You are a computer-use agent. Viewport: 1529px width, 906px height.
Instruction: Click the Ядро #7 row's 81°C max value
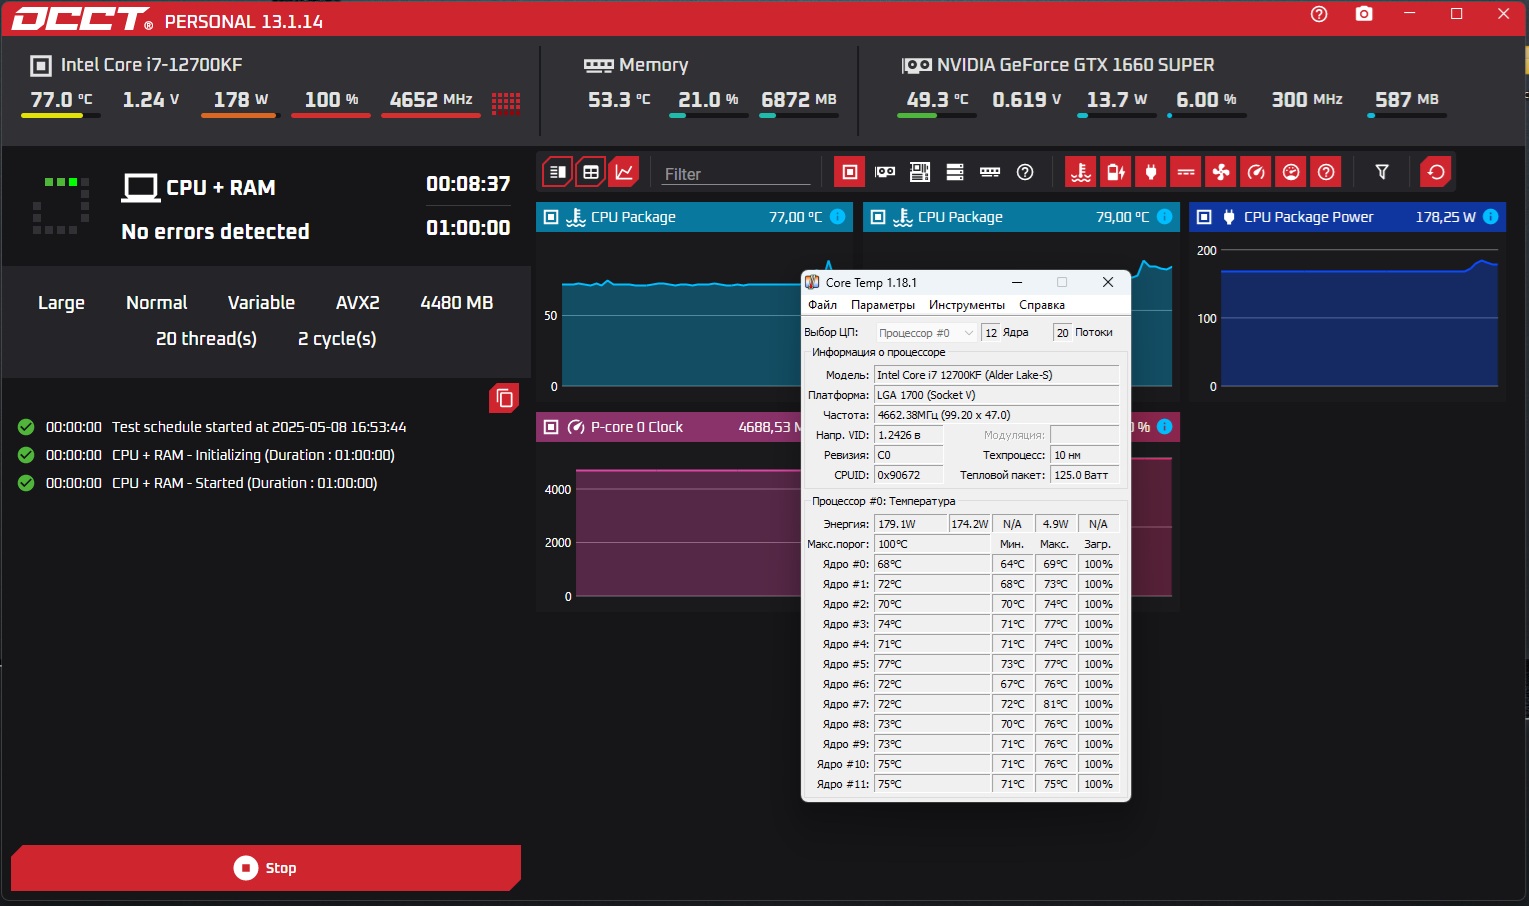(1055, 704)
